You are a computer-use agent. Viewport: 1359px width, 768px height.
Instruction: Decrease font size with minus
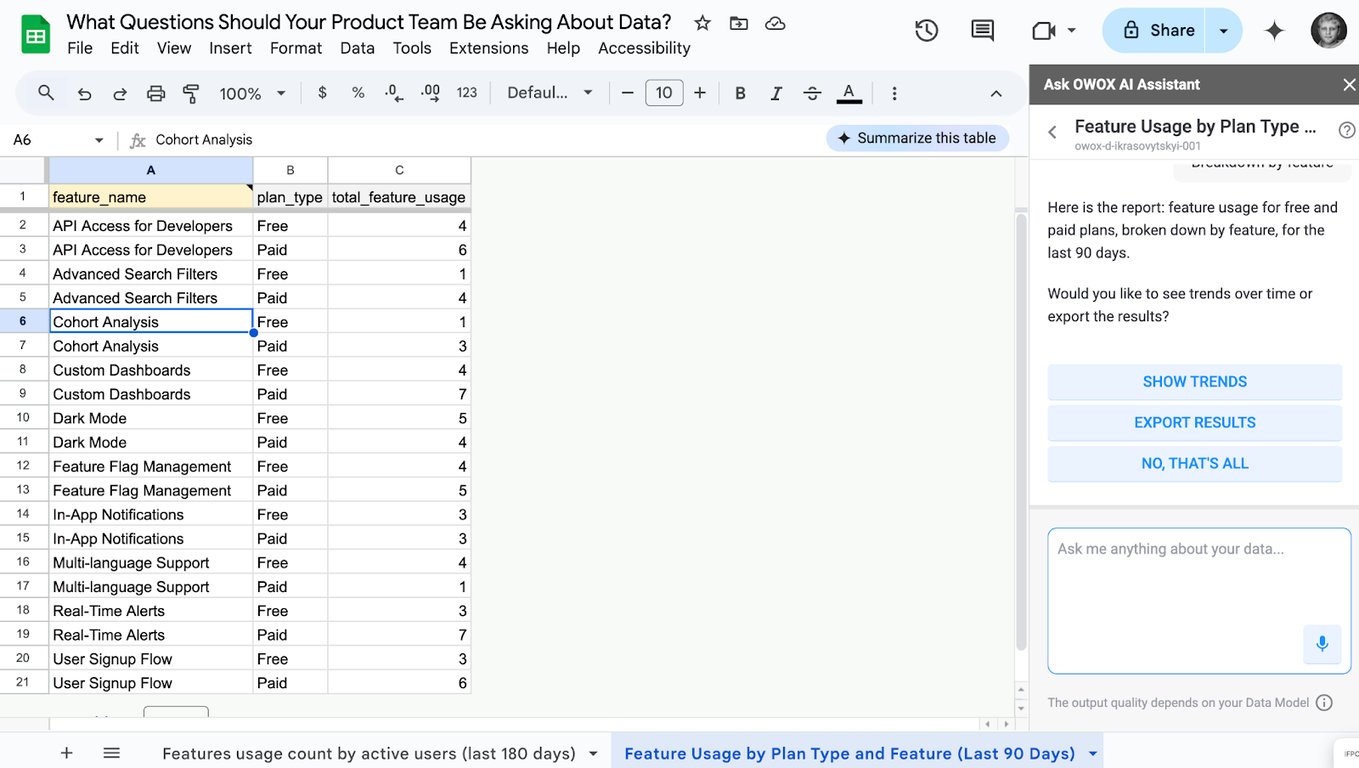pyautogui.click(x=628, y=93)
